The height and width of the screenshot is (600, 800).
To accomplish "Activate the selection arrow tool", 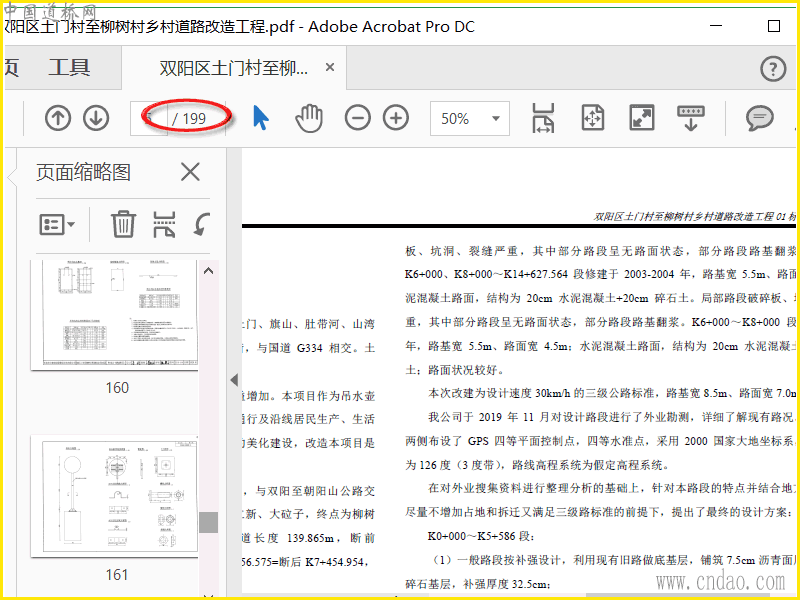I will [x=261, y=118].
